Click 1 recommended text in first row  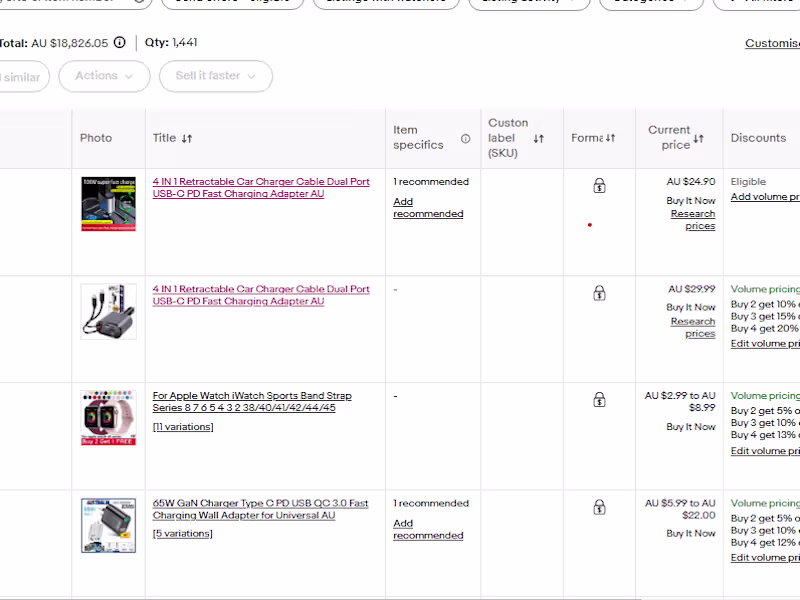pyautogui.click(x=431, y=182)
